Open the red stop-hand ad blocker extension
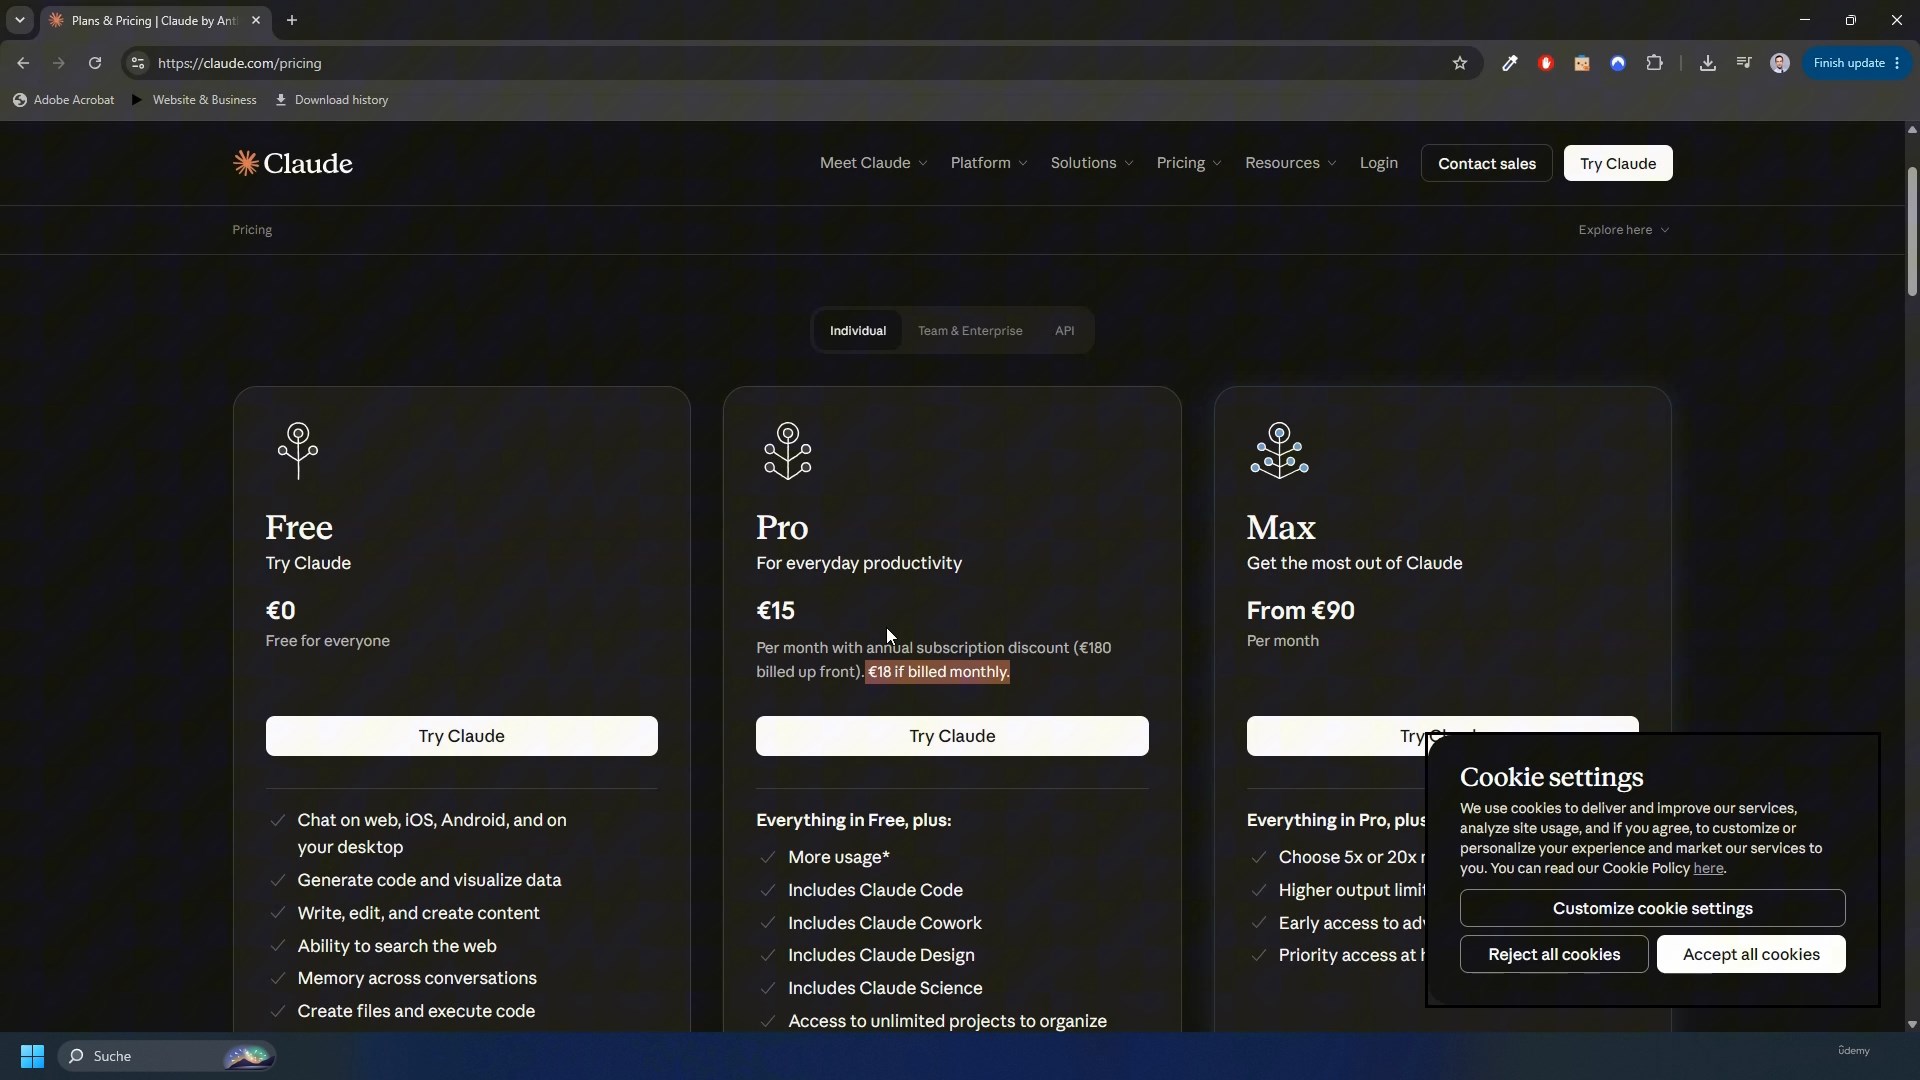1920x1080 pixels. pos(1546,63)
